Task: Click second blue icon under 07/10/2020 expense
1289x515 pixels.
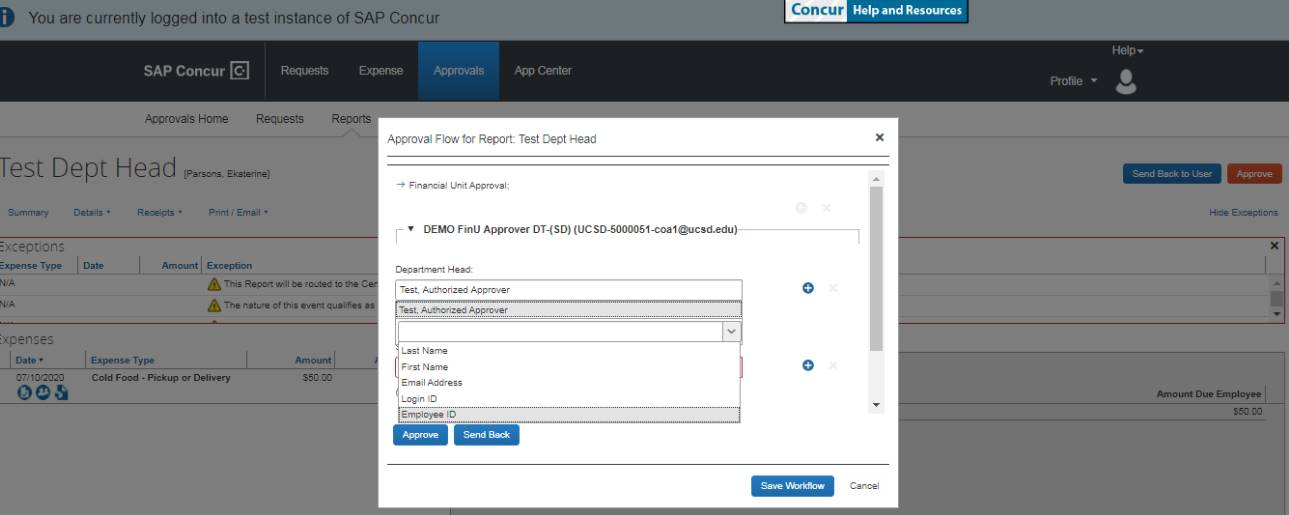Action: (x=44, y=392)
